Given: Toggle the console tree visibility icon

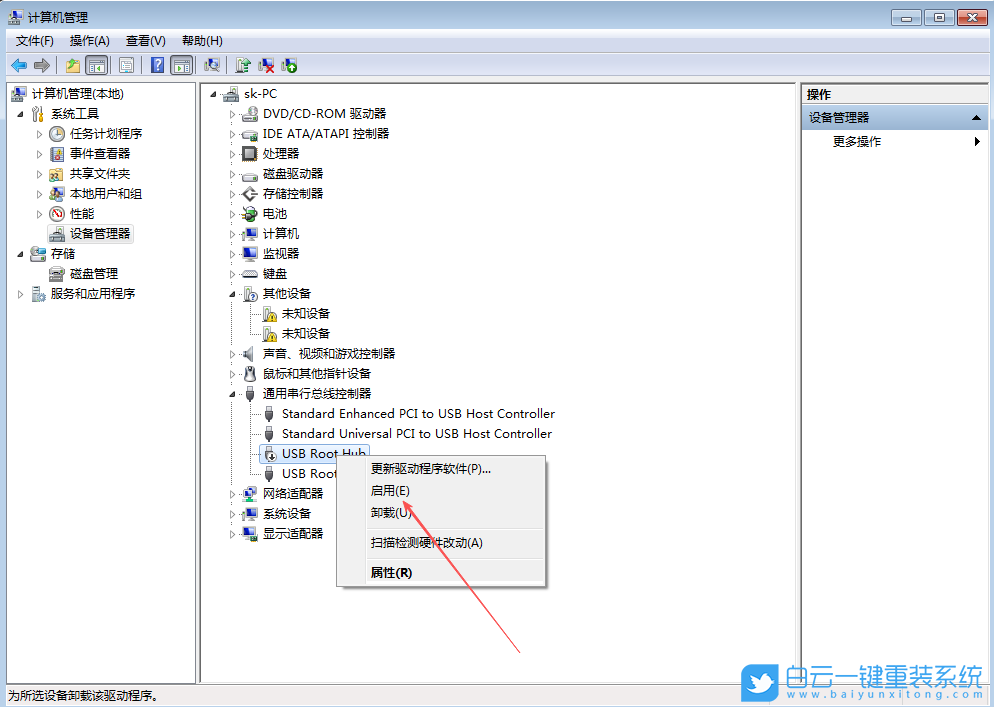Looking at the screenshot, I should 95,65.
